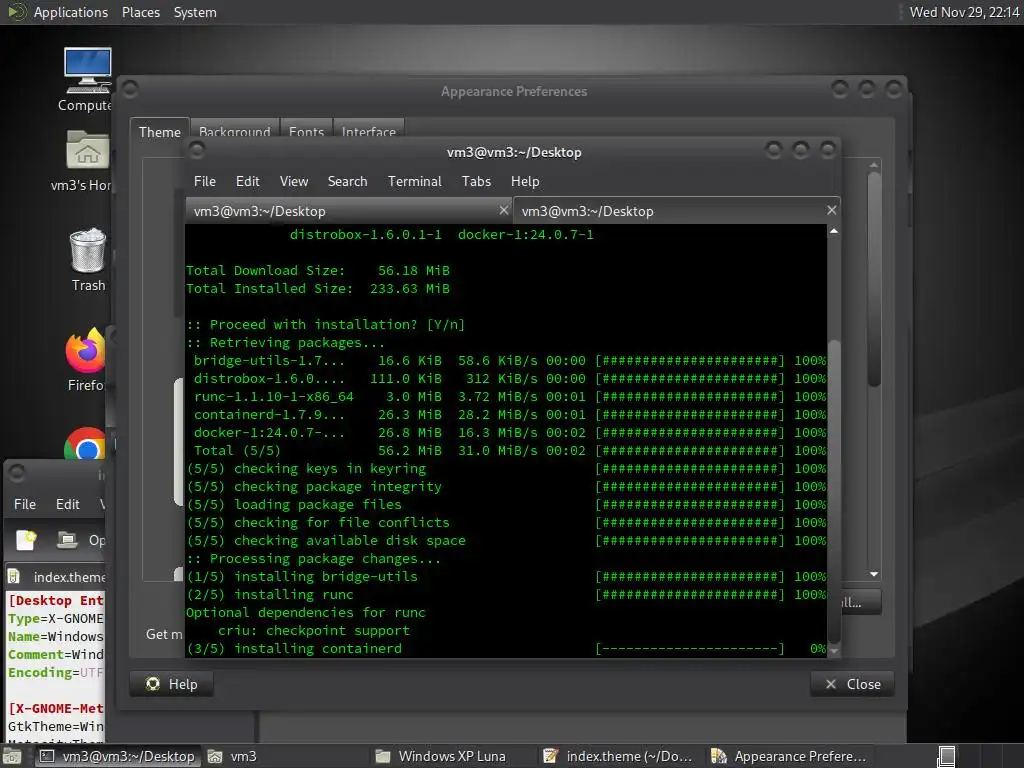This screenshot has height=768, width=1024.
Task: Click 'Proceed with installation? [Y/n]' line
Action: pos(325,325)
